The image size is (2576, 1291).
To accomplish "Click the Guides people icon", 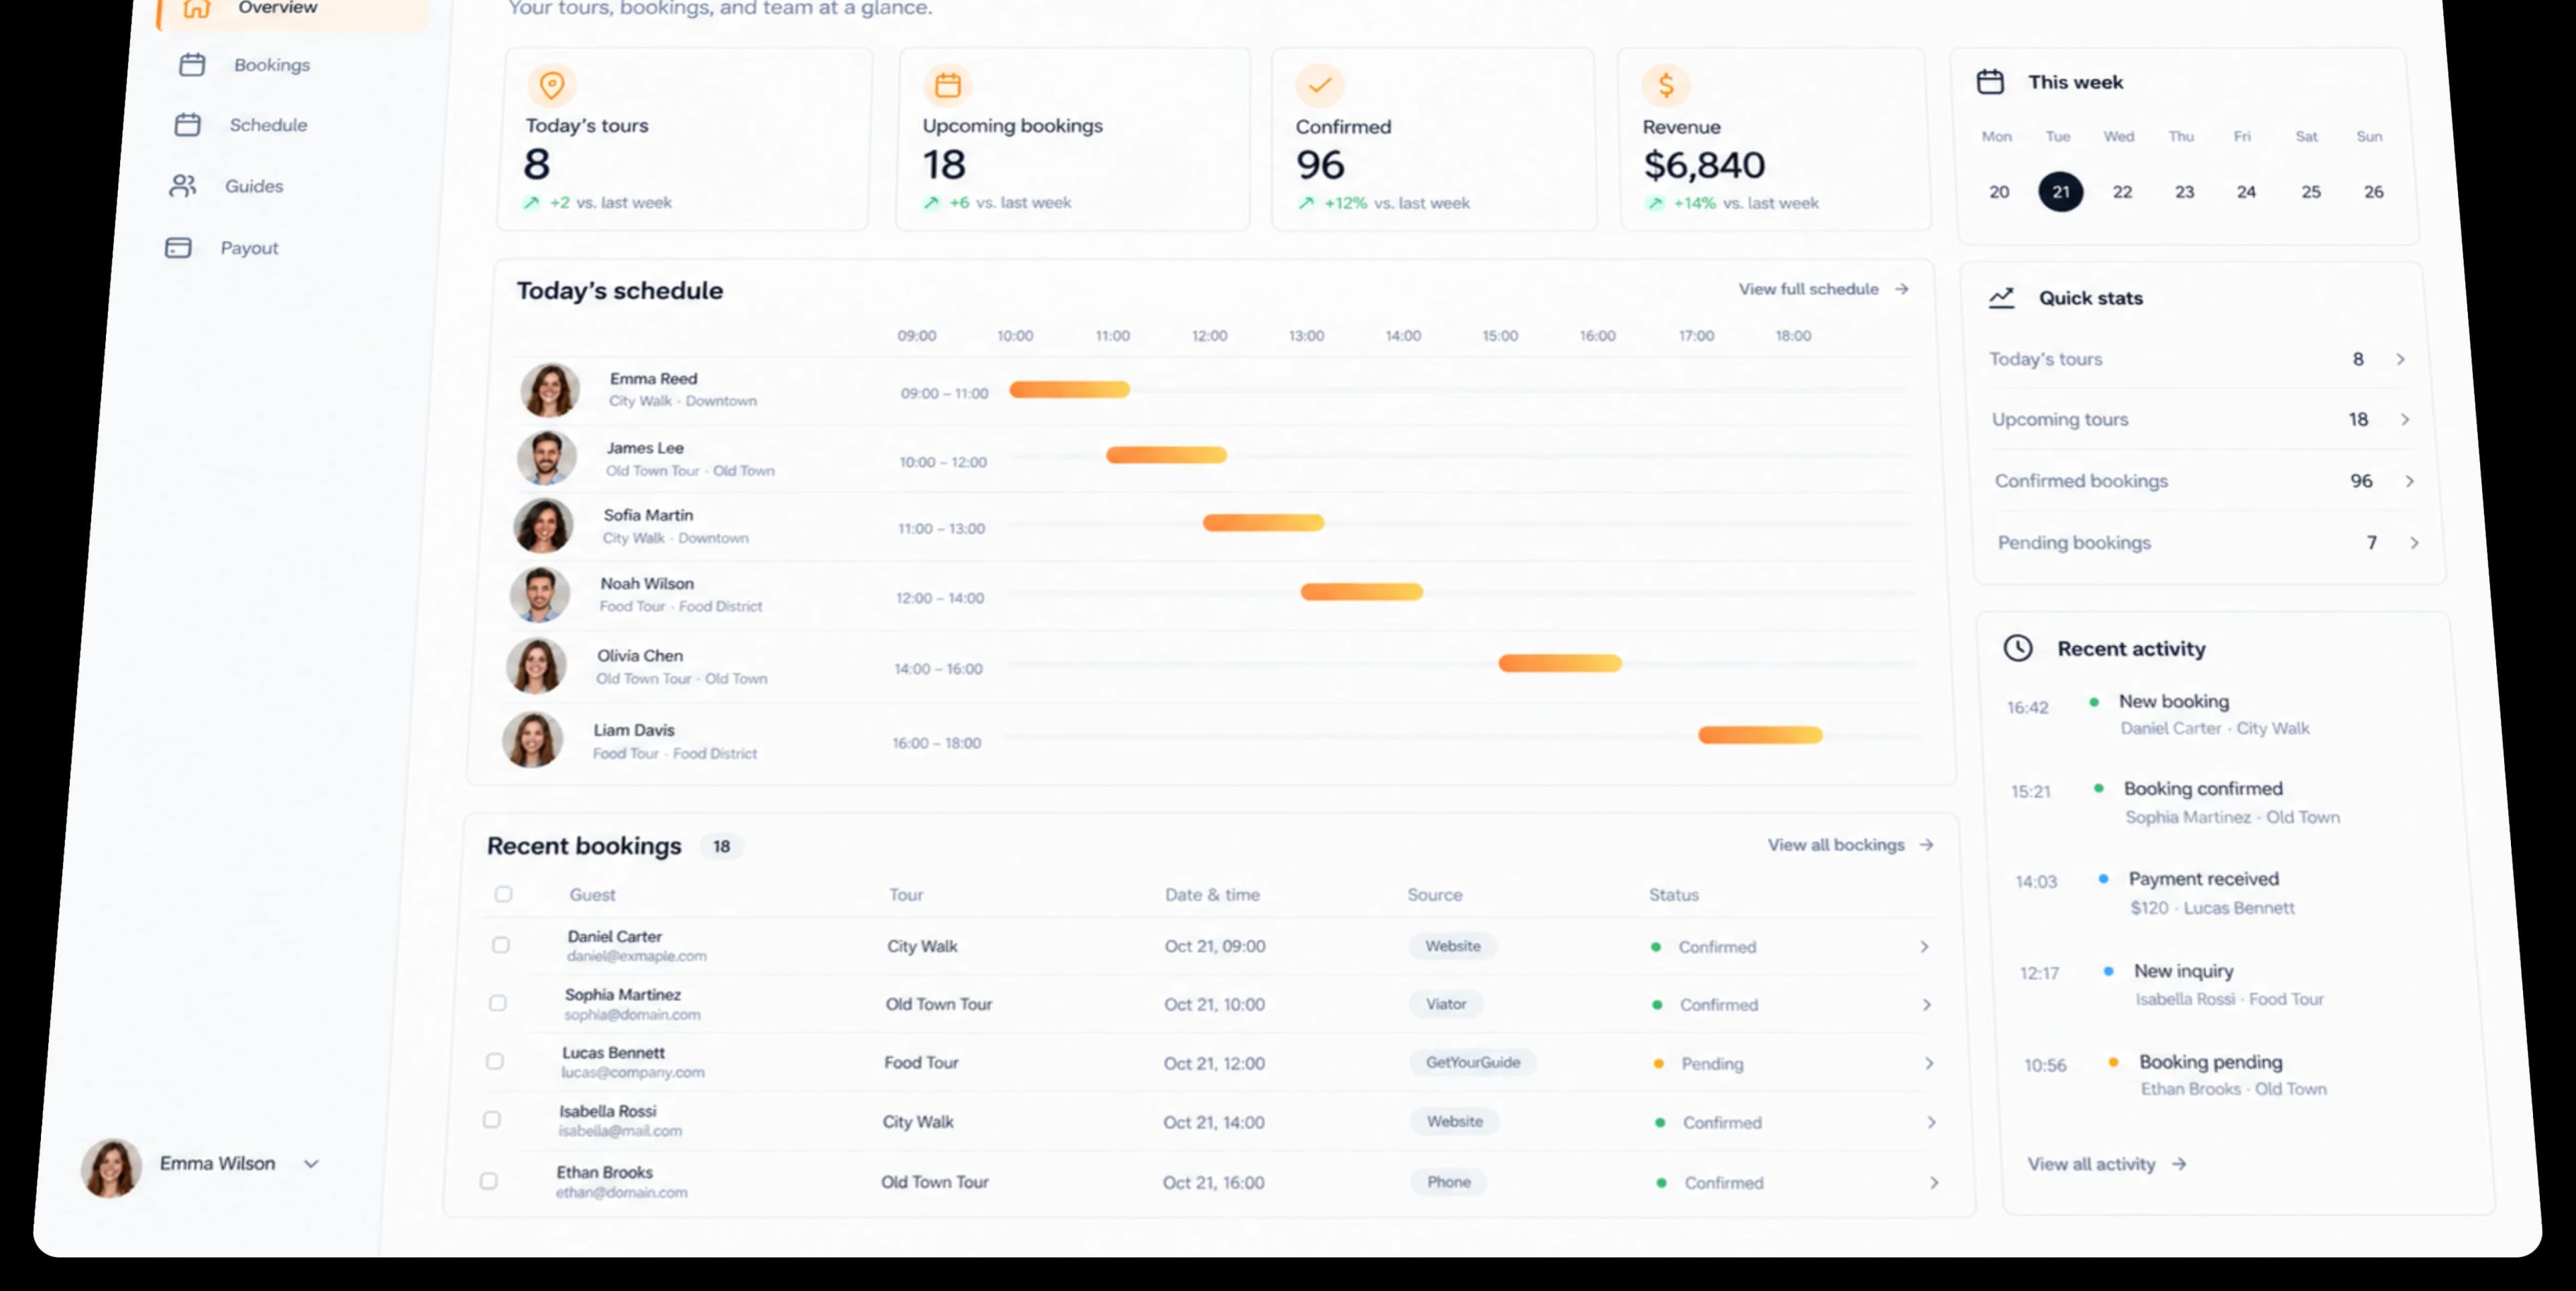I will pos(182,186).
